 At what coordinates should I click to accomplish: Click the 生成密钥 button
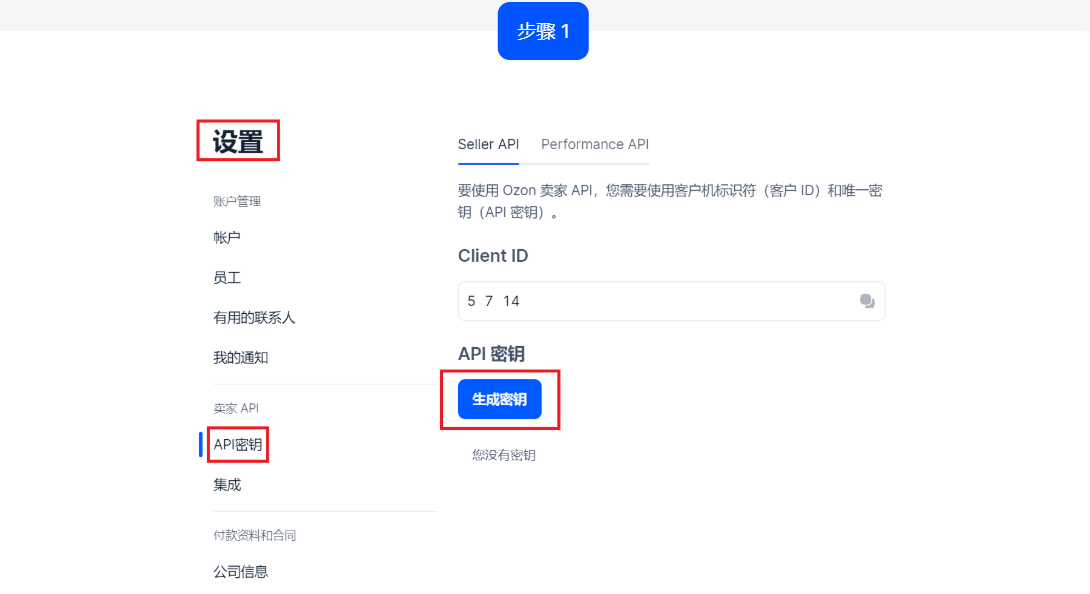(x=500, y=399)
